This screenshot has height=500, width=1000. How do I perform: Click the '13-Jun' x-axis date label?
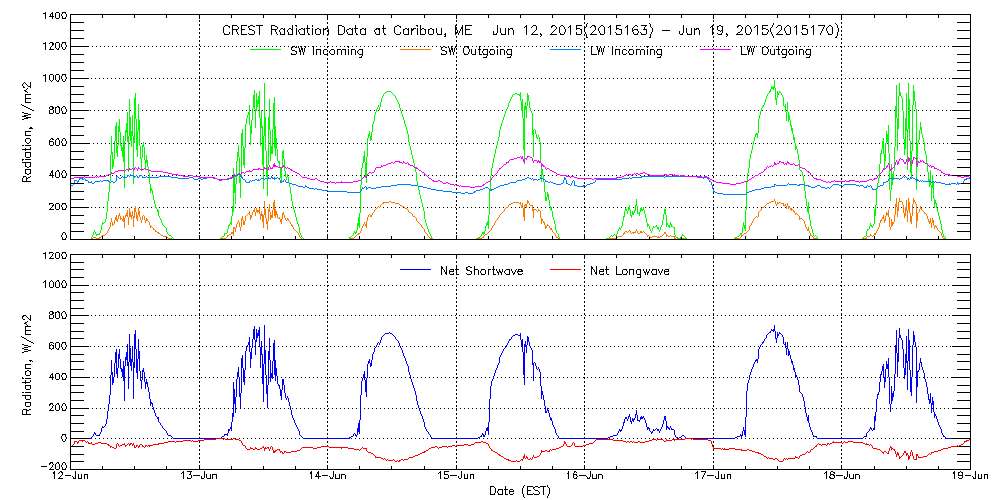pos(200,477)
